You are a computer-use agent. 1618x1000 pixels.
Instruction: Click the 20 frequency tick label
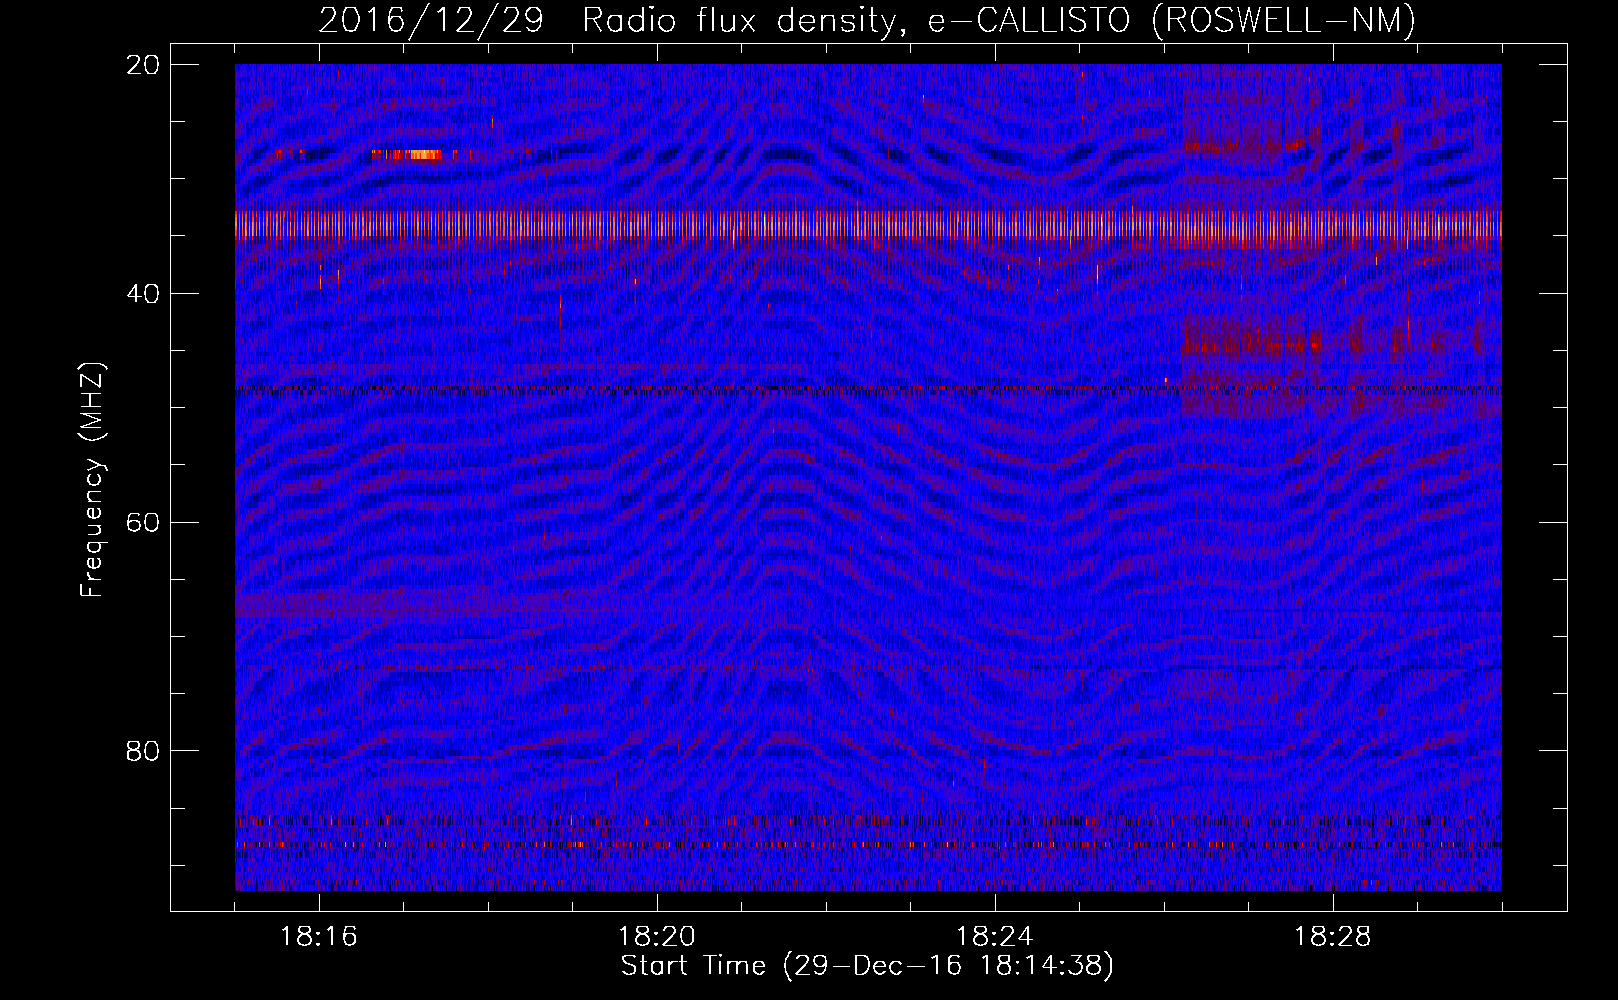point(144,65)
